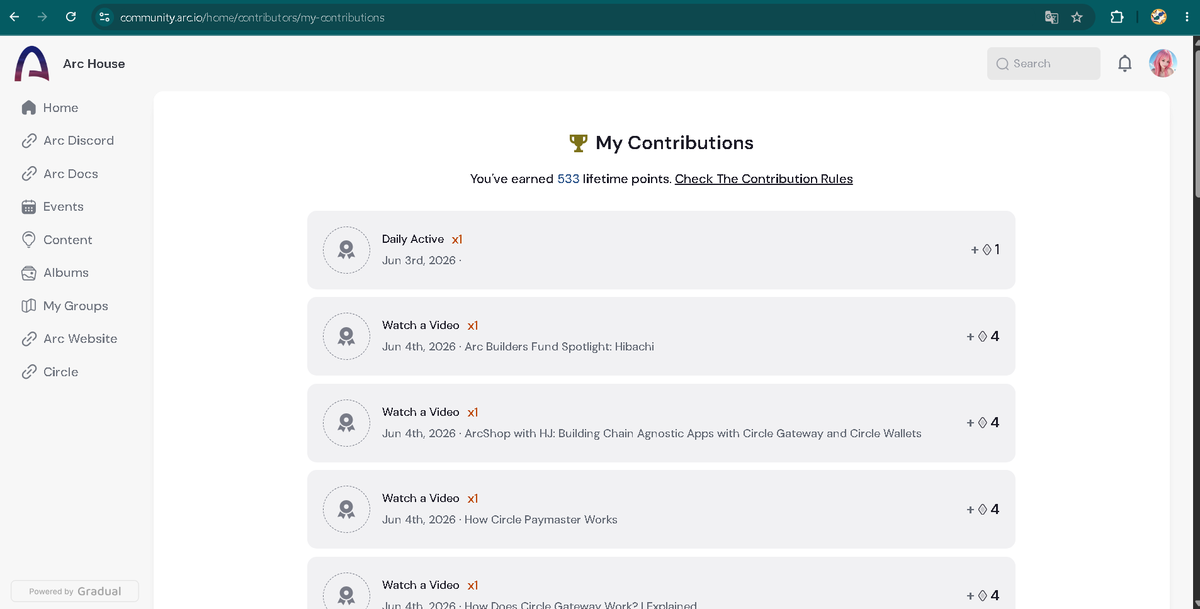Click badge icon for ArcShop with HJ entry
Image resolution: width=1200 pixels, height=609 pixels.
pyautogui.click(x=346, y=423)
